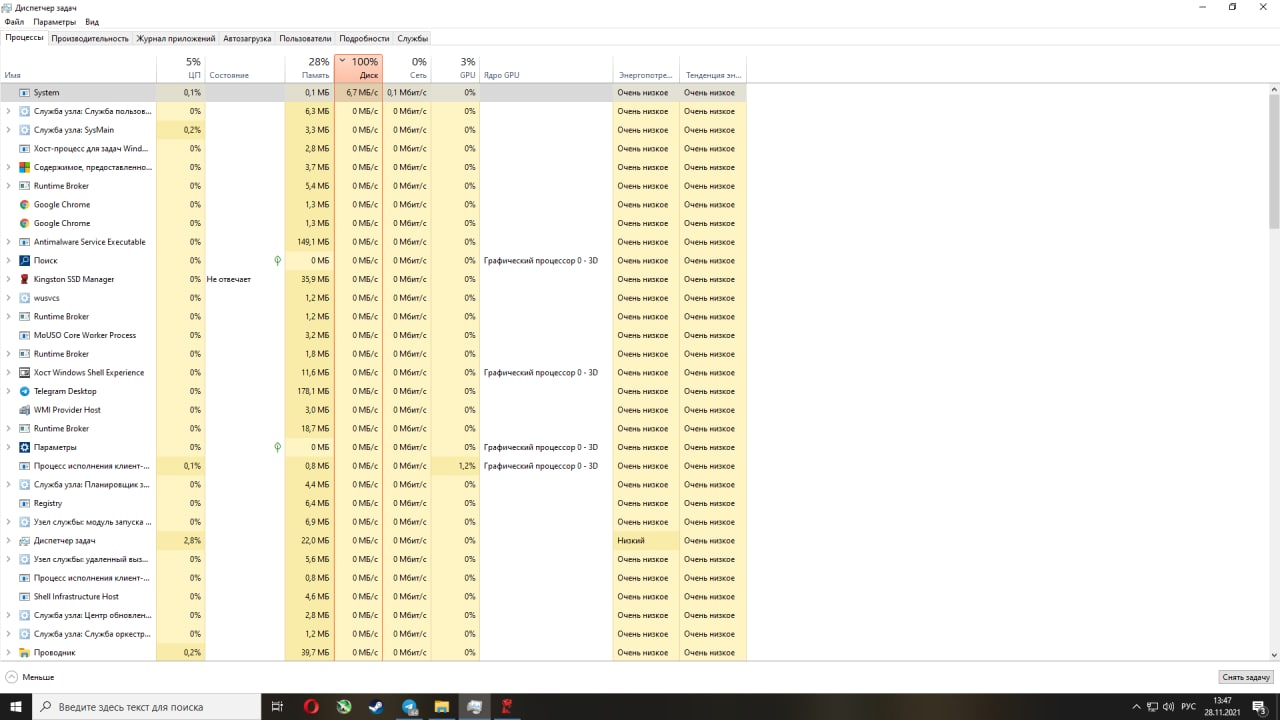Screen dimensions: 1280x720
Task: Sort by the Имя column header
Action: tap(78, 68)
